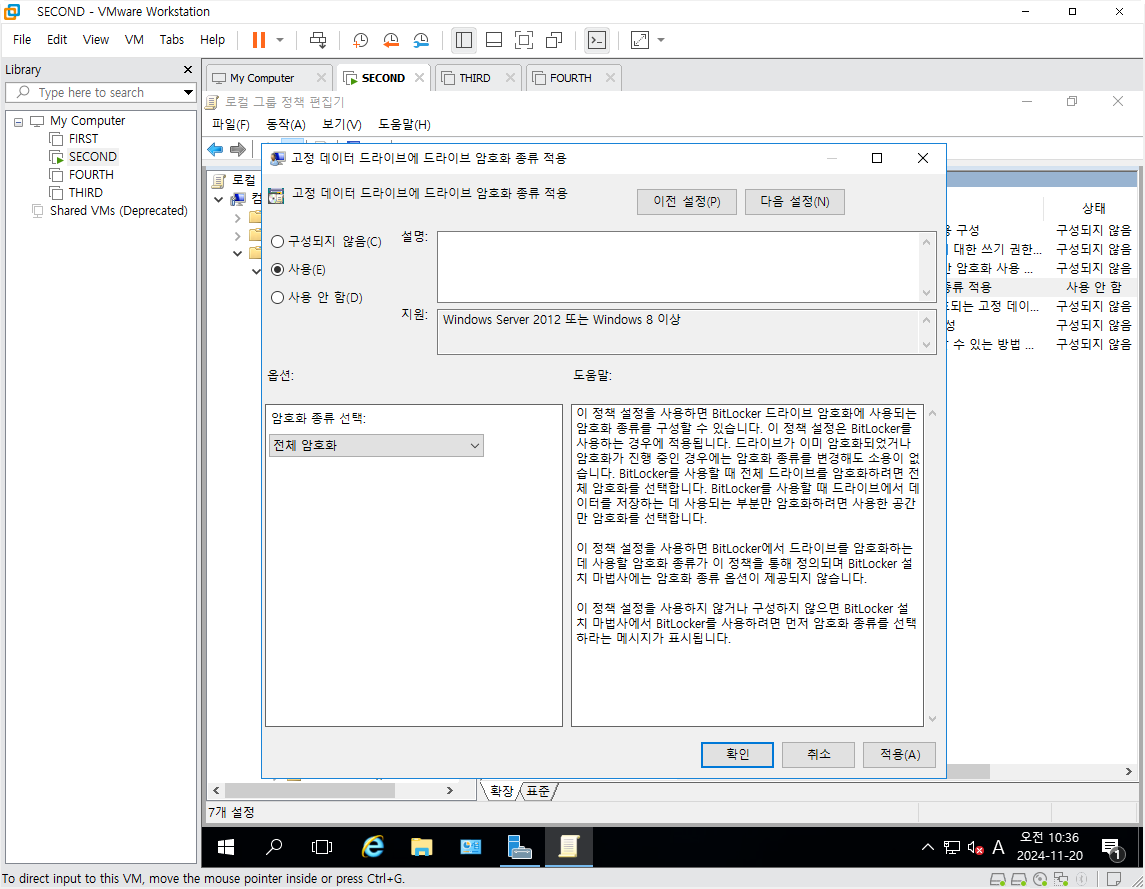Open the VMware Tabs menu
Image resolution: width=1145 pixels, height=889 pixels.
[172, 39]
